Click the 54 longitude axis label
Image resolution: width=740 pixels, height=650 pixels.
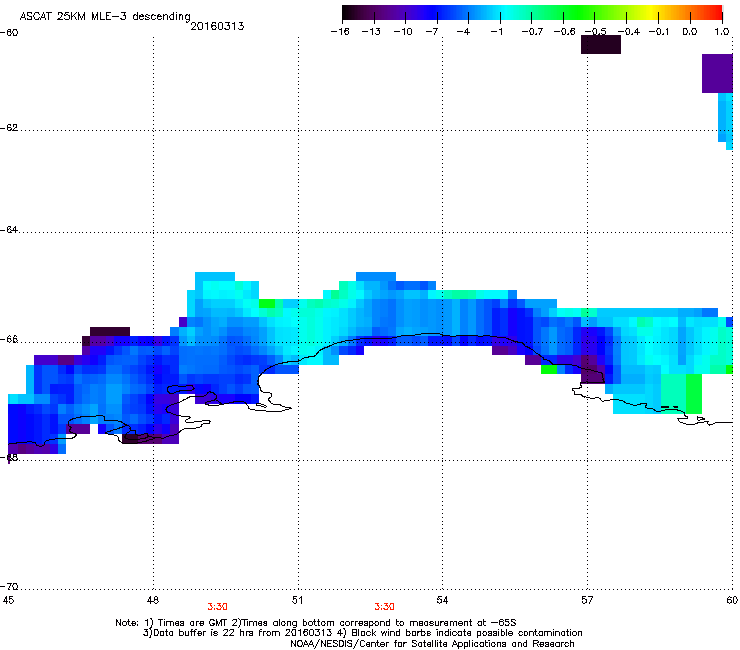point(442,600)
